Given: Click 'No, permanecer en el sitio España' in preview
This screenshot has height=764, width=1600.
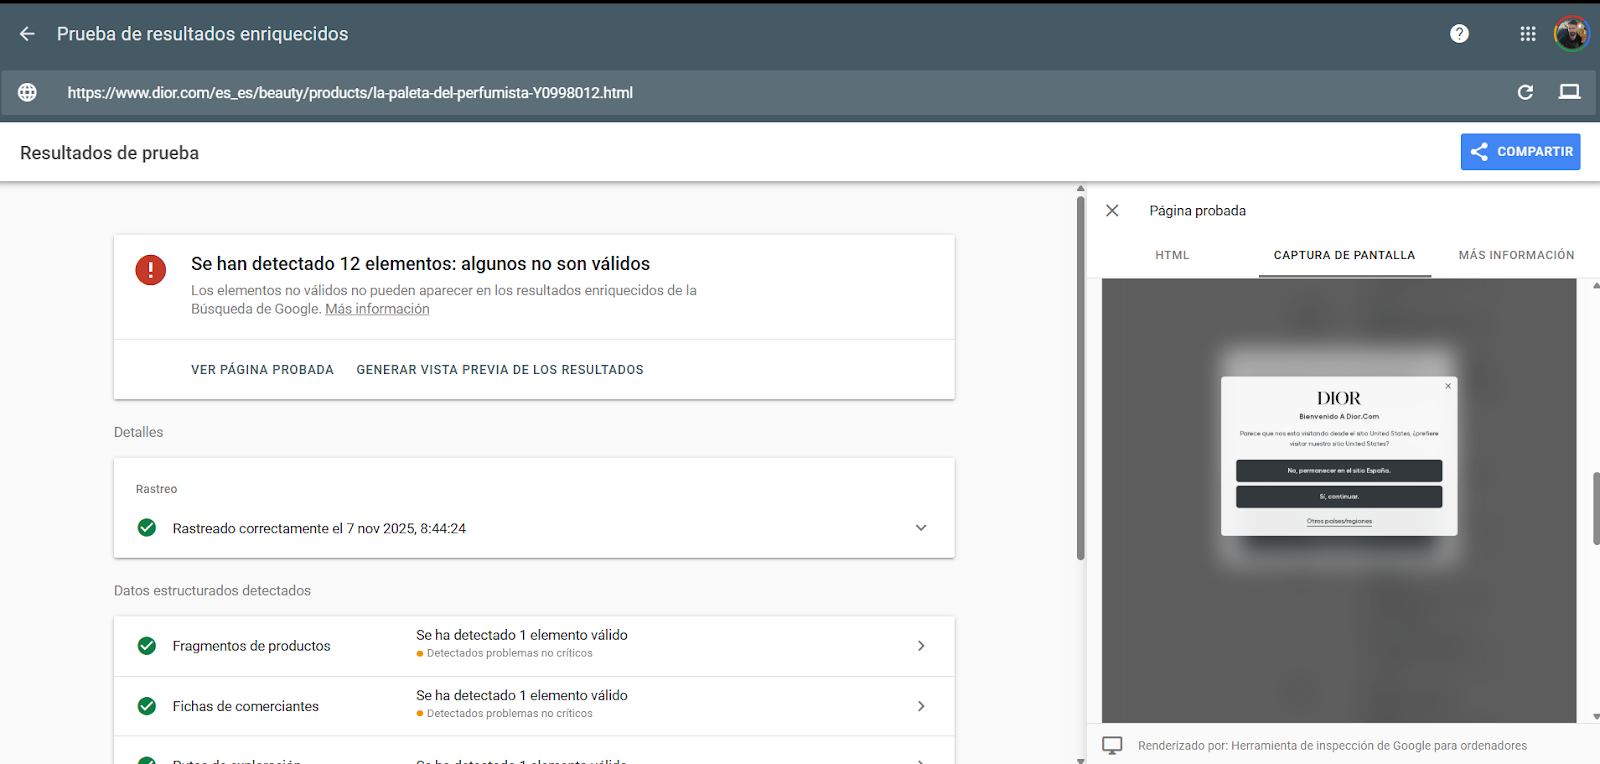Looking at the screenshot, I should point(1339,471).
